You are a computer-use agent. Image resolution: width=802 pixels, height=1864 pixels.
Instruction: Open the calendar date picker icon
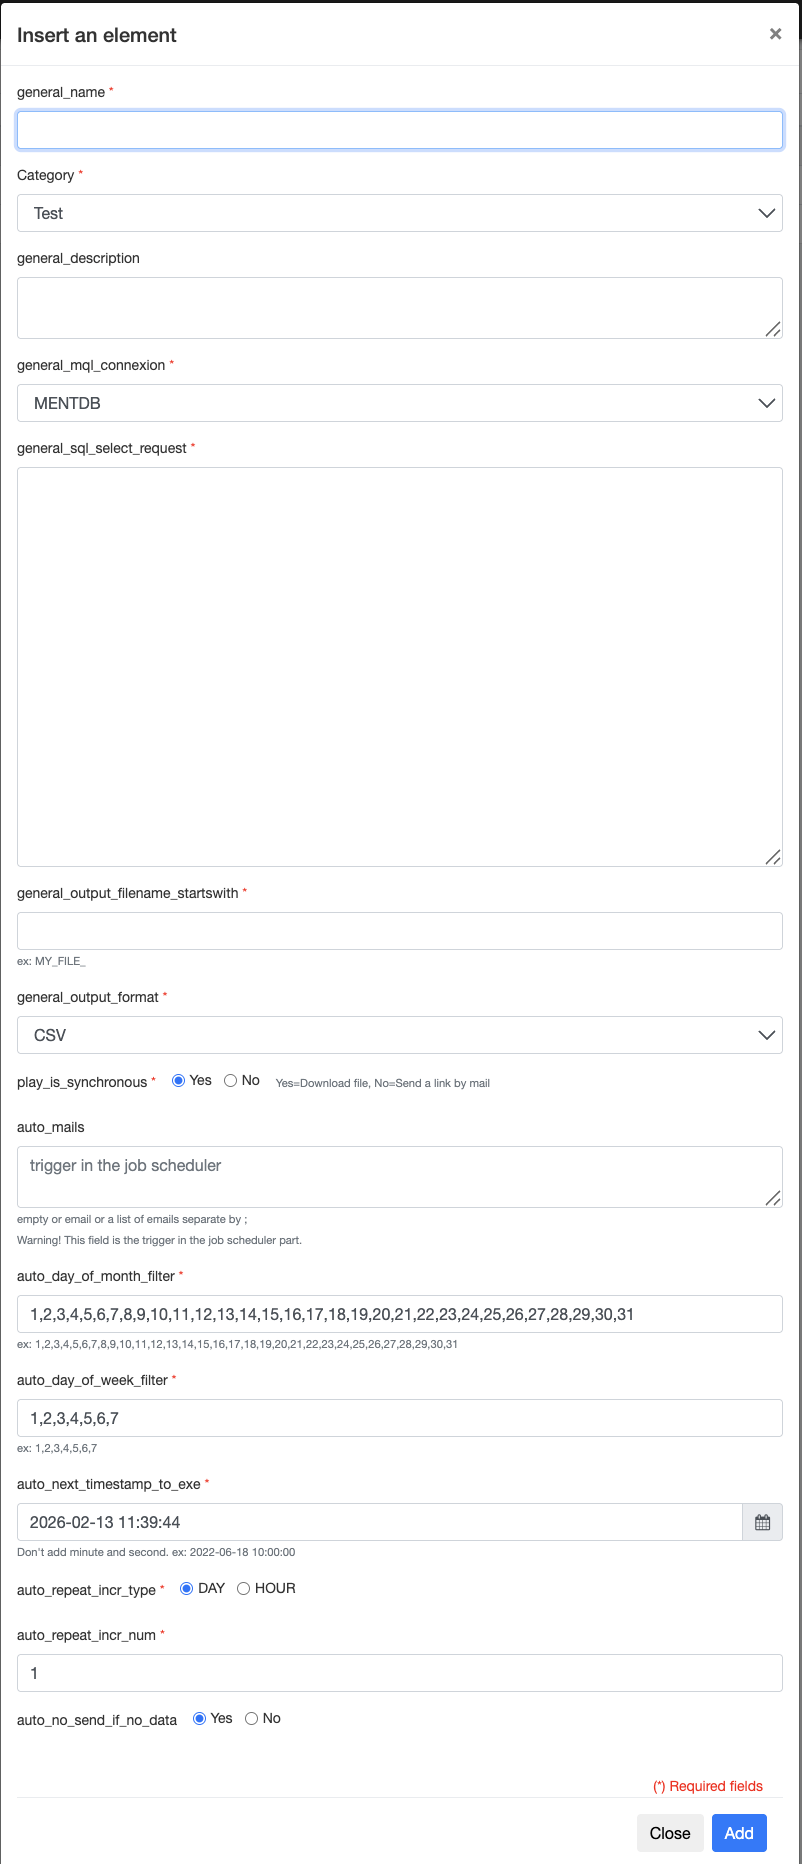click(762, 1522)
